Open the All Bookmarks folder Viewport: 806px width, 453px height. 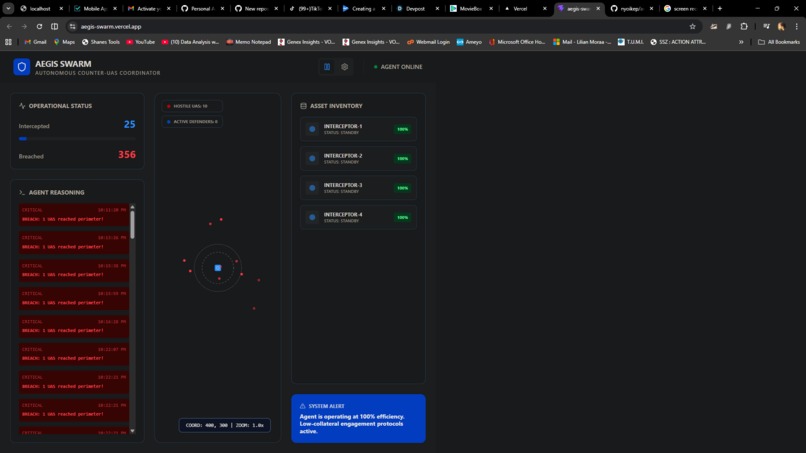pyautogui.click(x=779, y=42)
